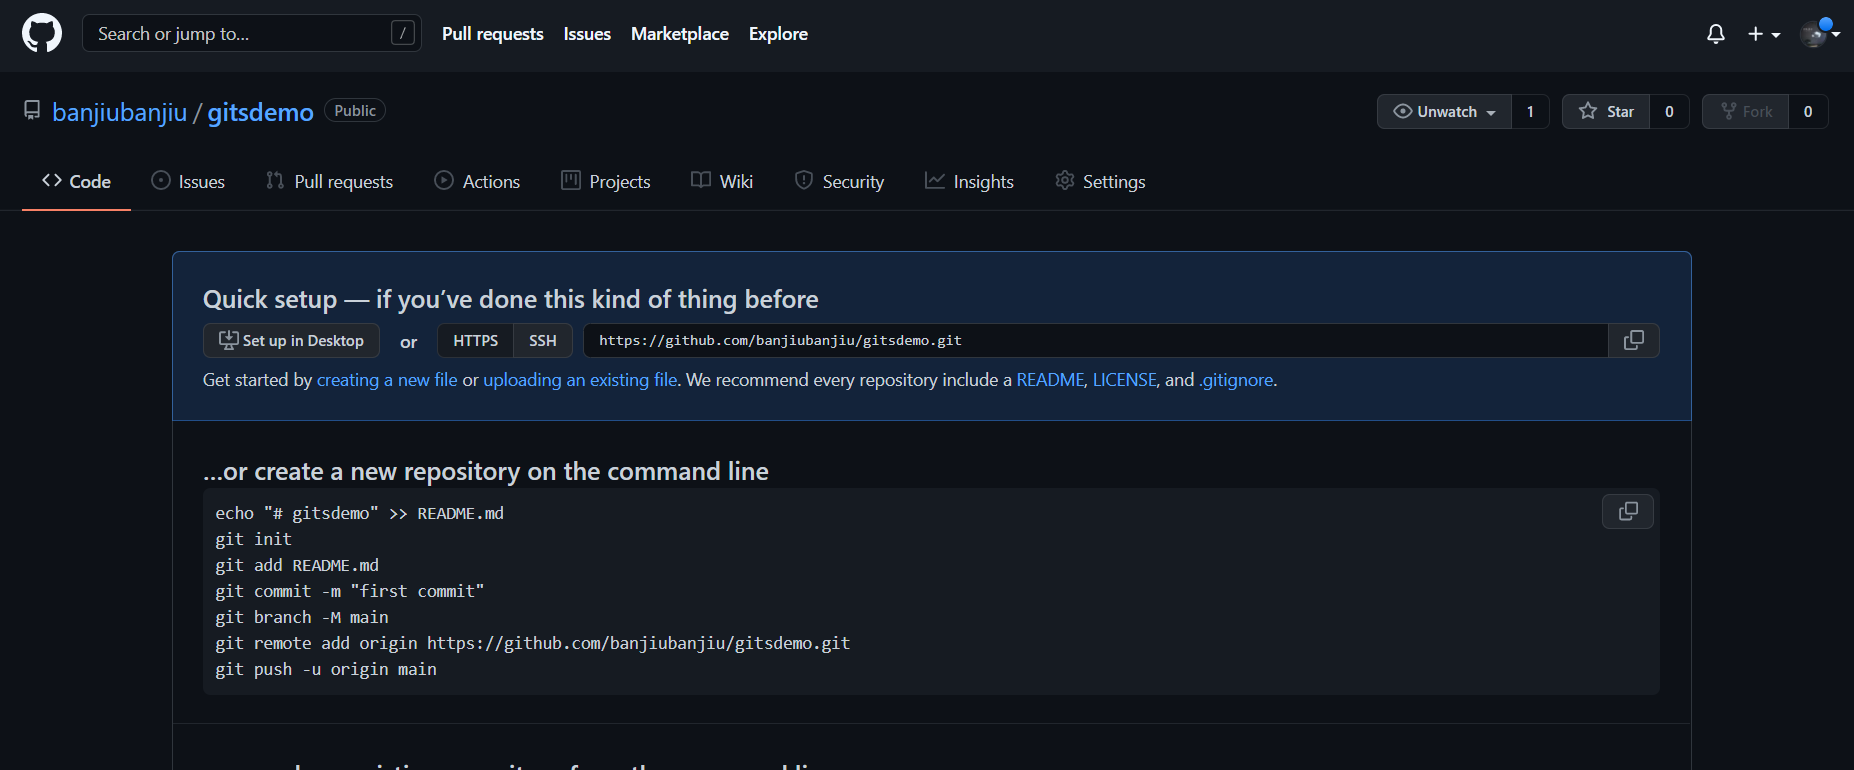
Task: Open the repository Settings tab
Action: pyautogui.click(x=1100, y=181)
